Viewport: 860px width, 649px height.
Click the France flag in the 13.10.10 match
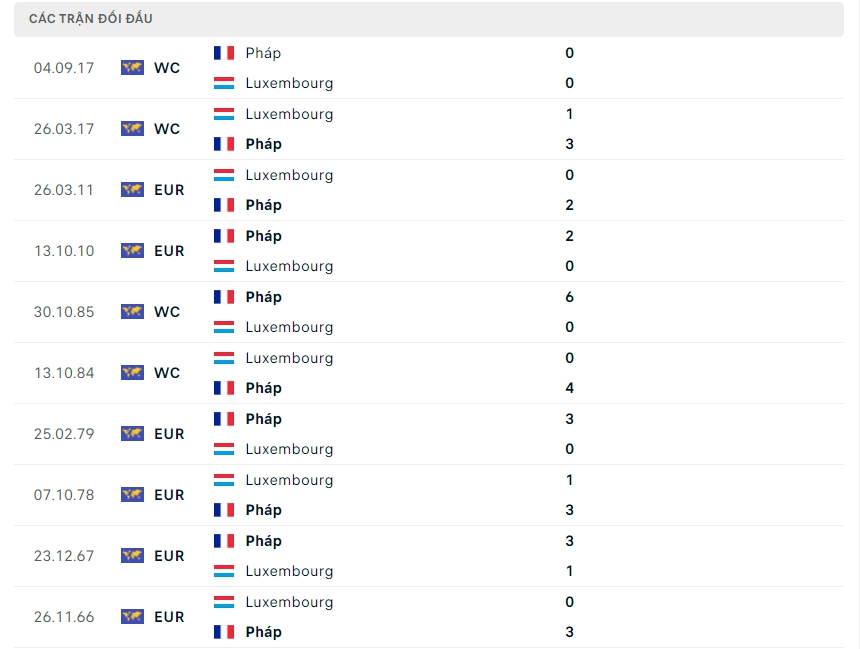(x=224, y=236)
